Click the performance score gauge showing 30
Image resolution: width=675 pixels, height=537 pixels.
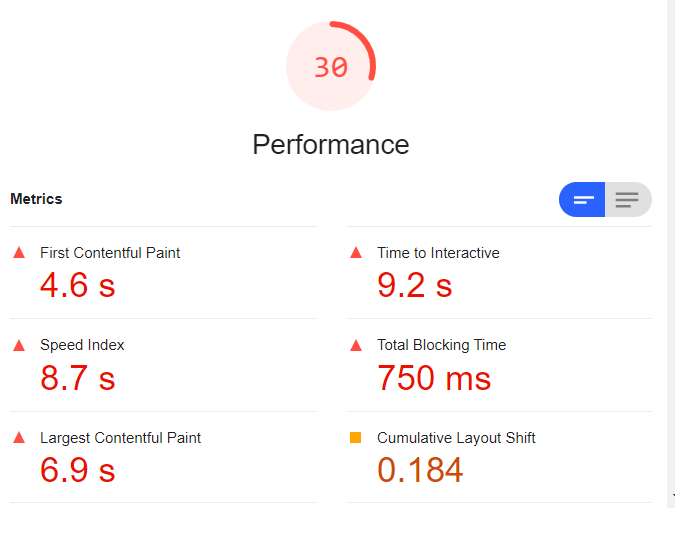coord(331,66)
